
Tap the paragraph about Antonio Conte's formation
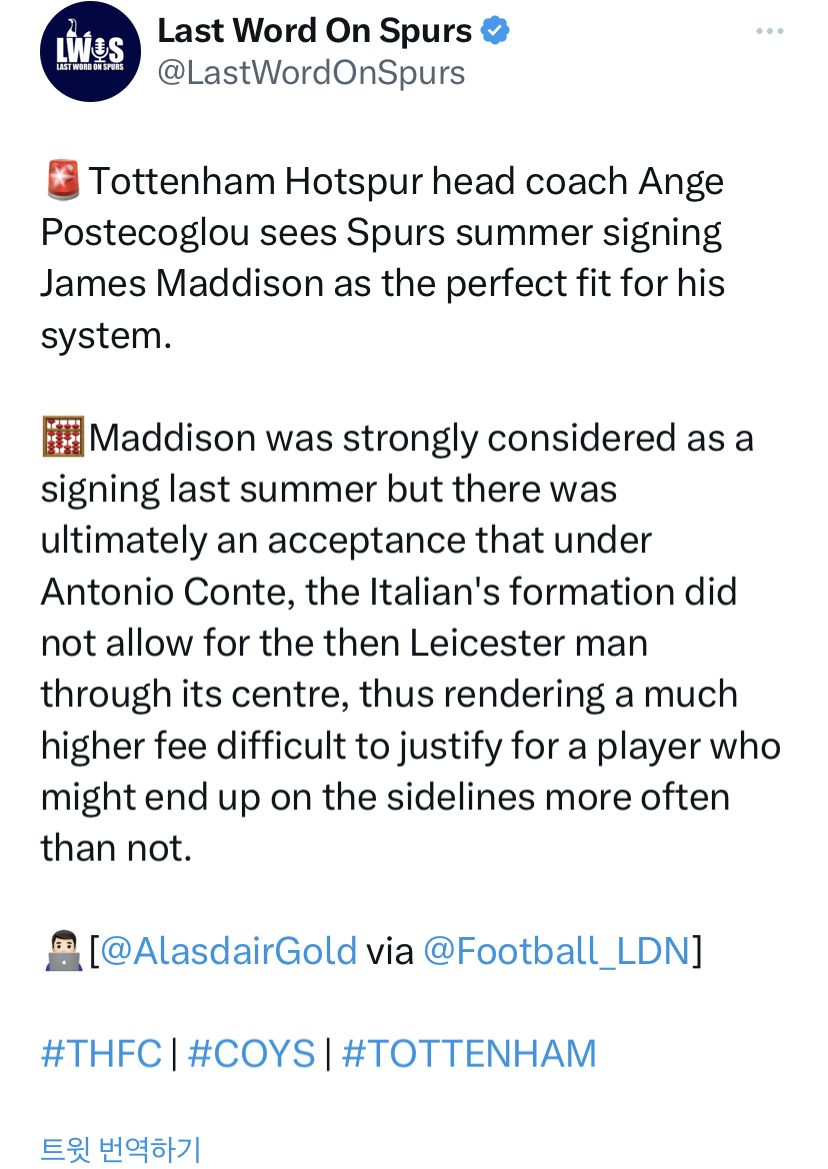pos(411,643)
